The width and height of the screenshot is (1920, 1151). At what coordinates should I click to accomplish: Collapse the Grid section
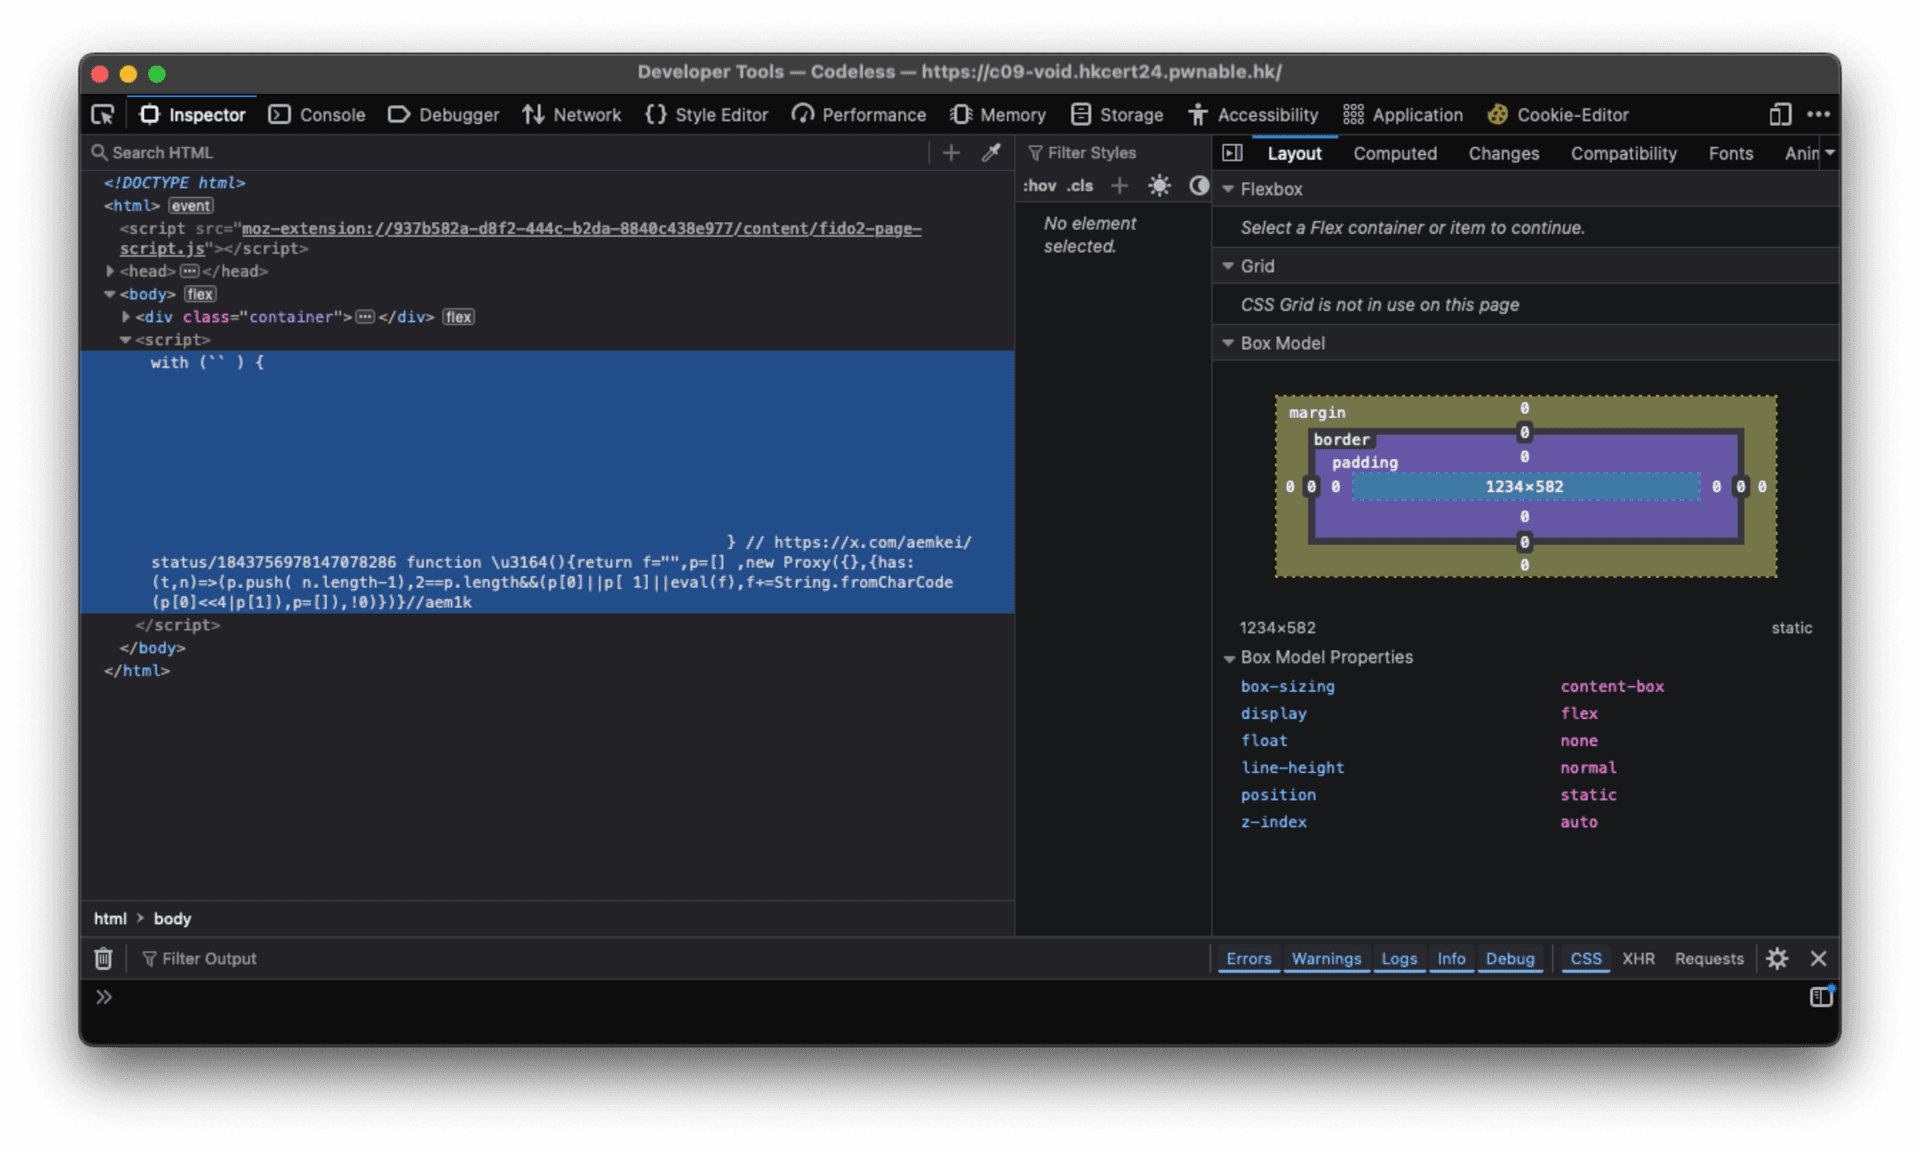(x=1229, y=265)
